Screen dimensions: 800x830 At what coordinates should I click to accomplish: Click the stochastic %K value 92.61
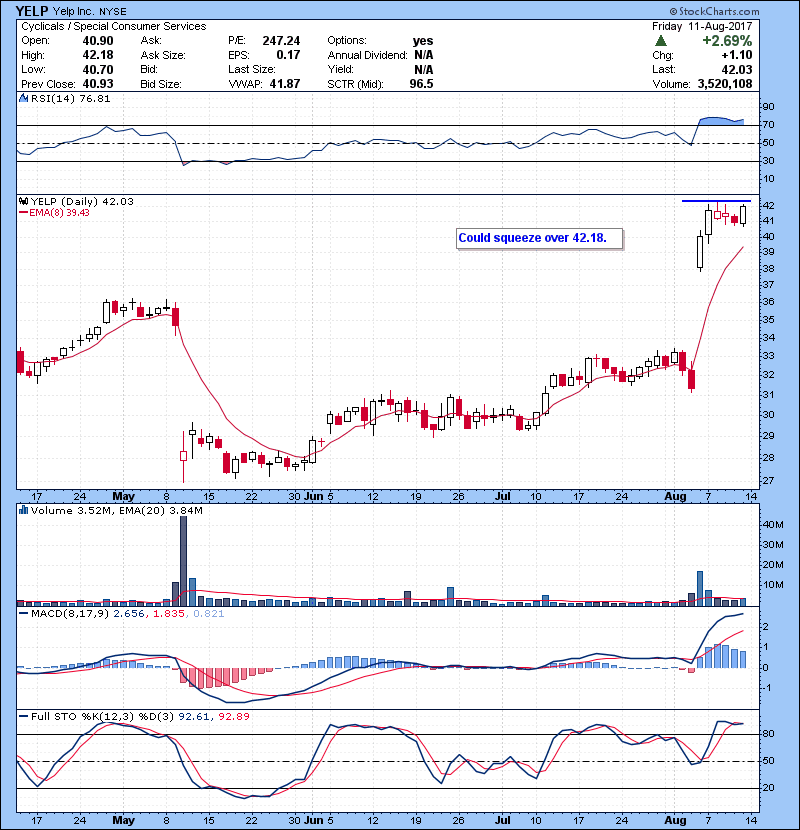[194, 717]
